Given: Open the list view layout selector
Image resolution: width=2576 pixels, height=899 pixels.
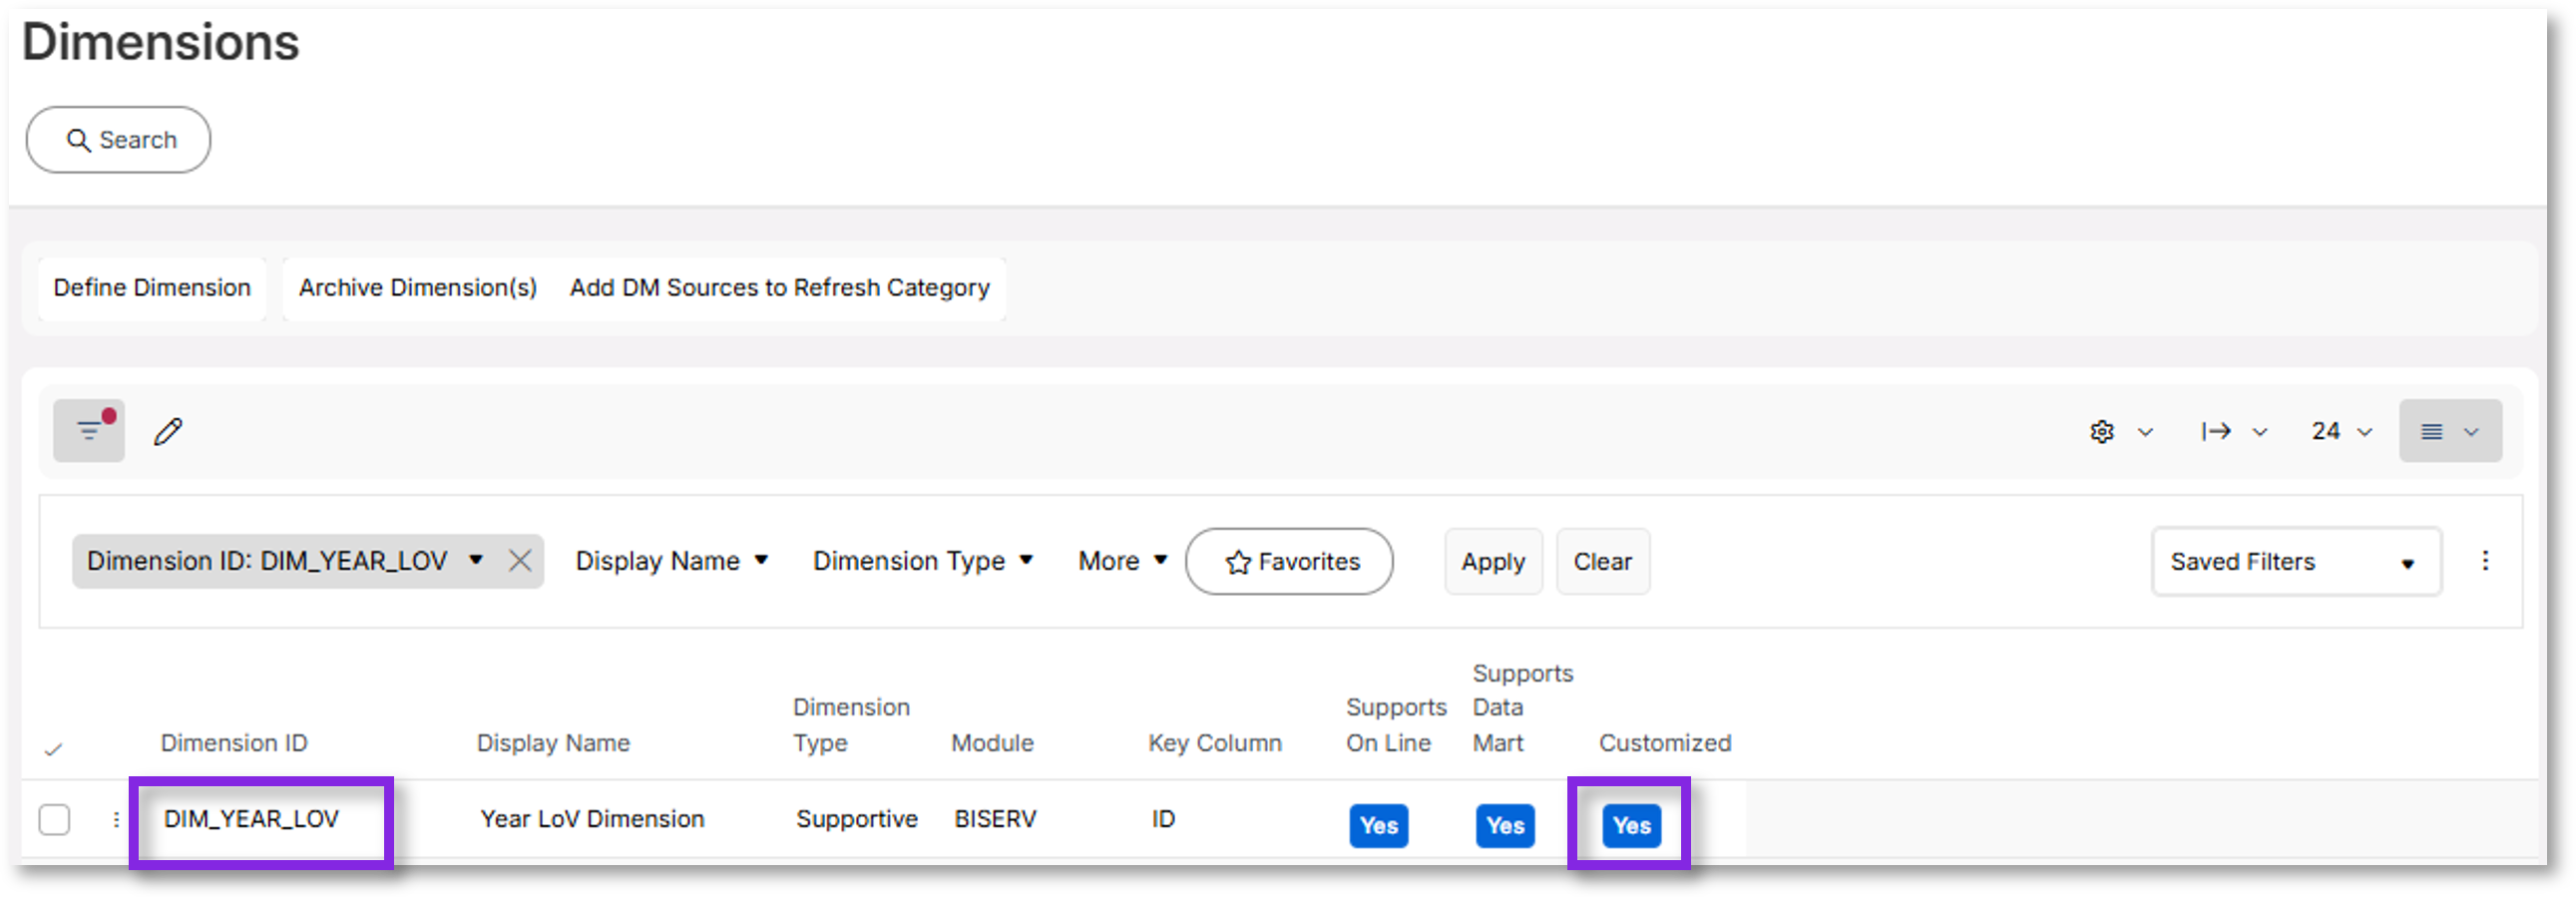Looking at the screenshot, I should pos(2450,432).
